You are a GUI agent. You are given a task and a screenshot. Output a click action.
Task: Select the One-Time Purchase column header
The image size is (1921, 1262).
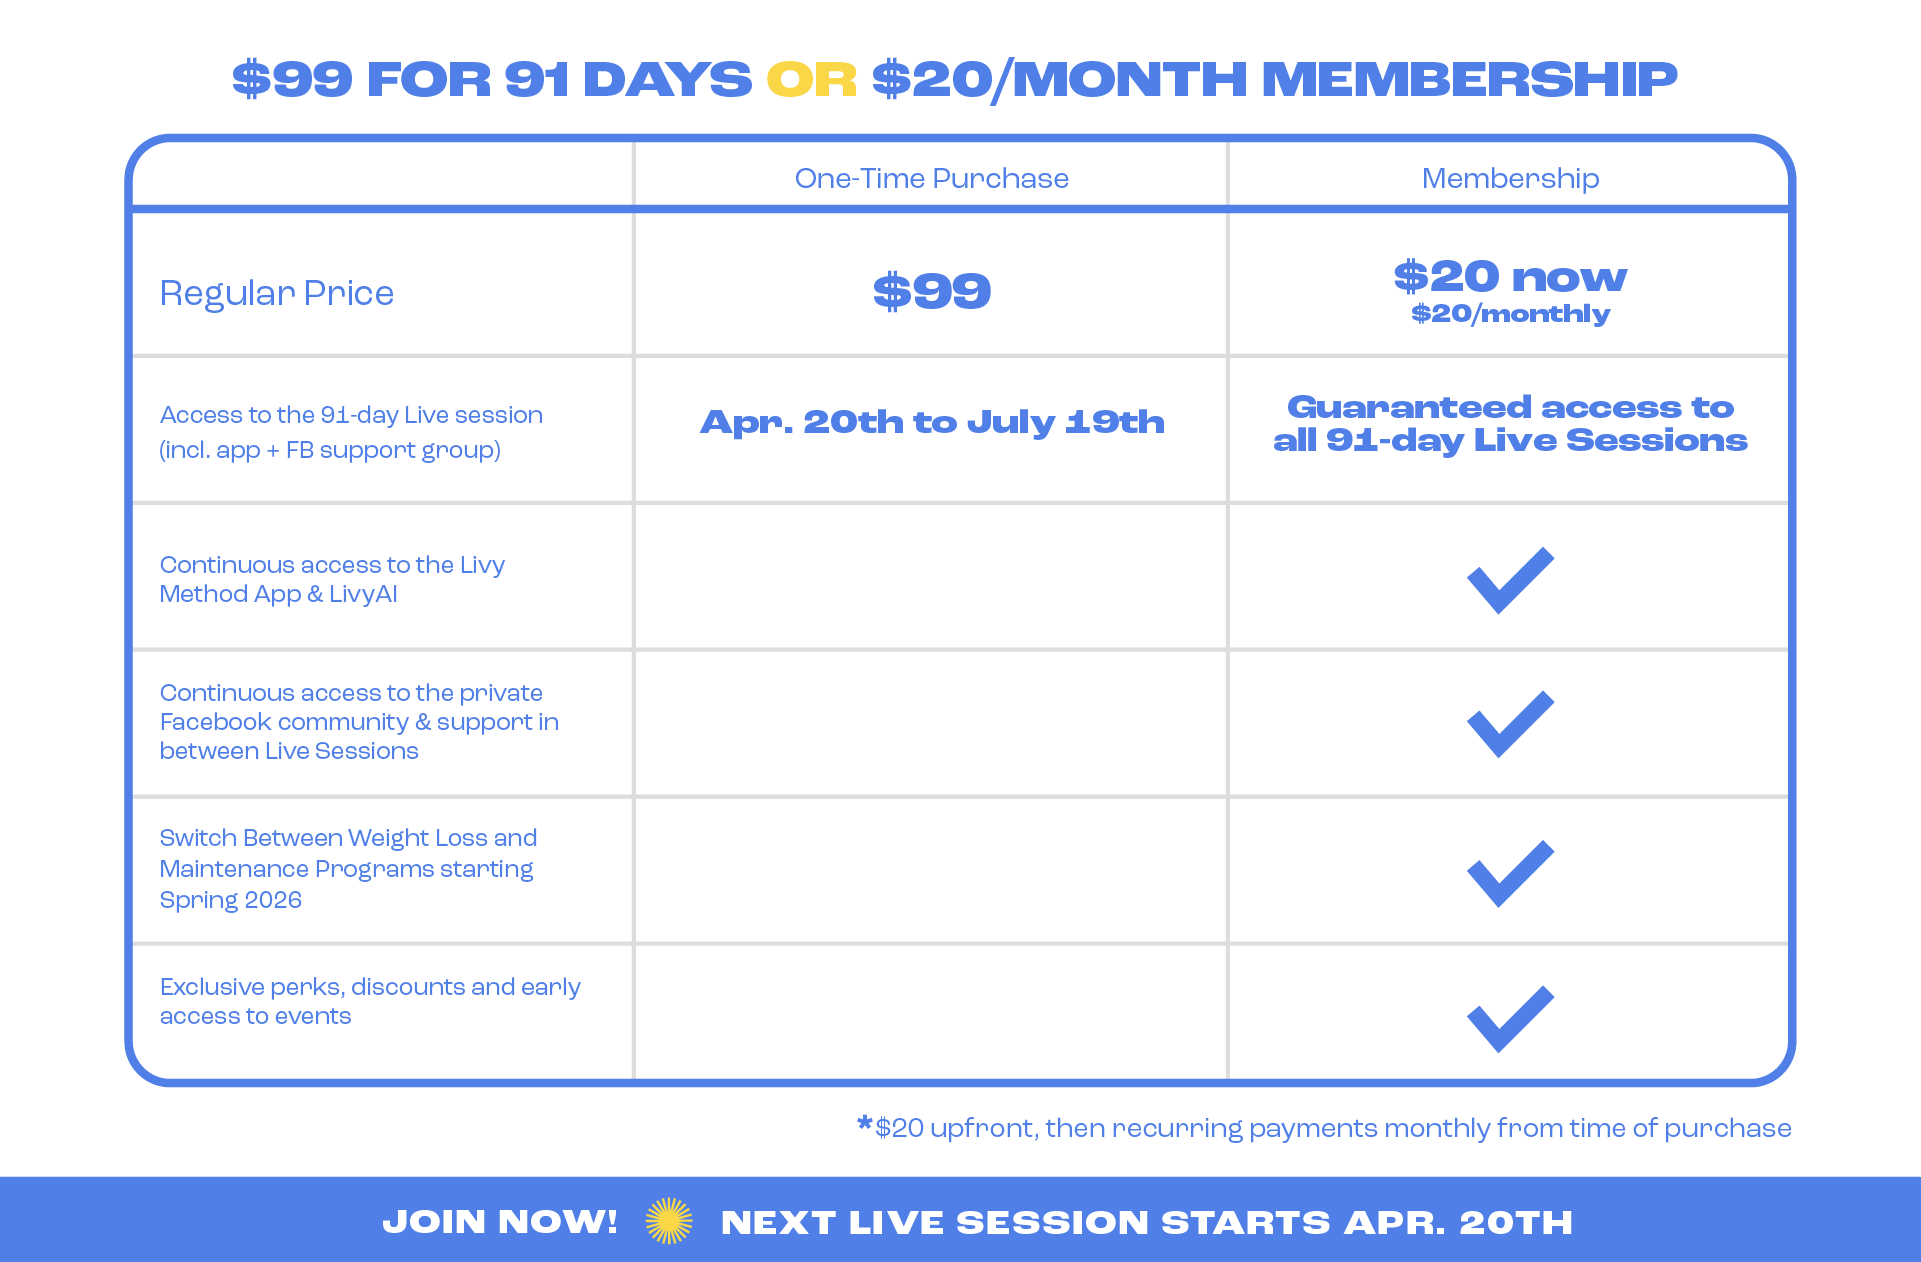931,178
